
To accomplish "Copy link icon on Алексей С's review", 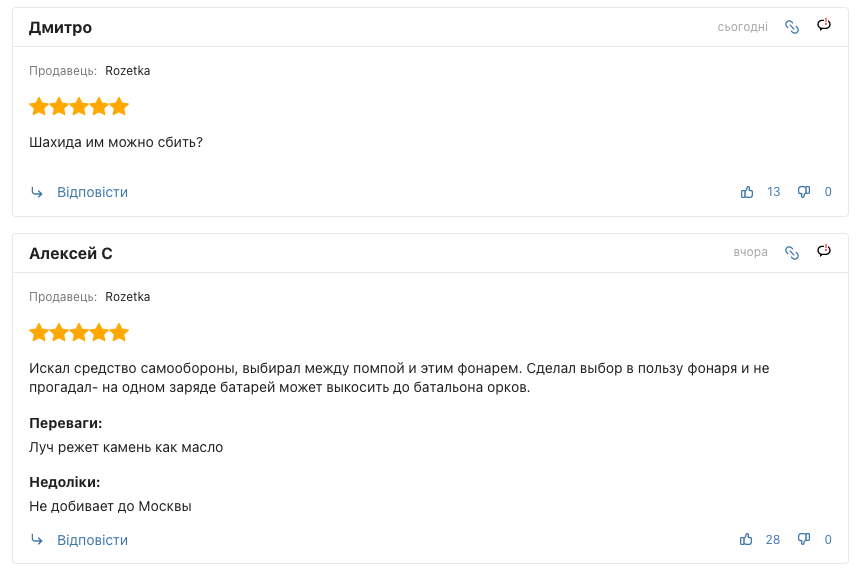I will click(792, 253).
